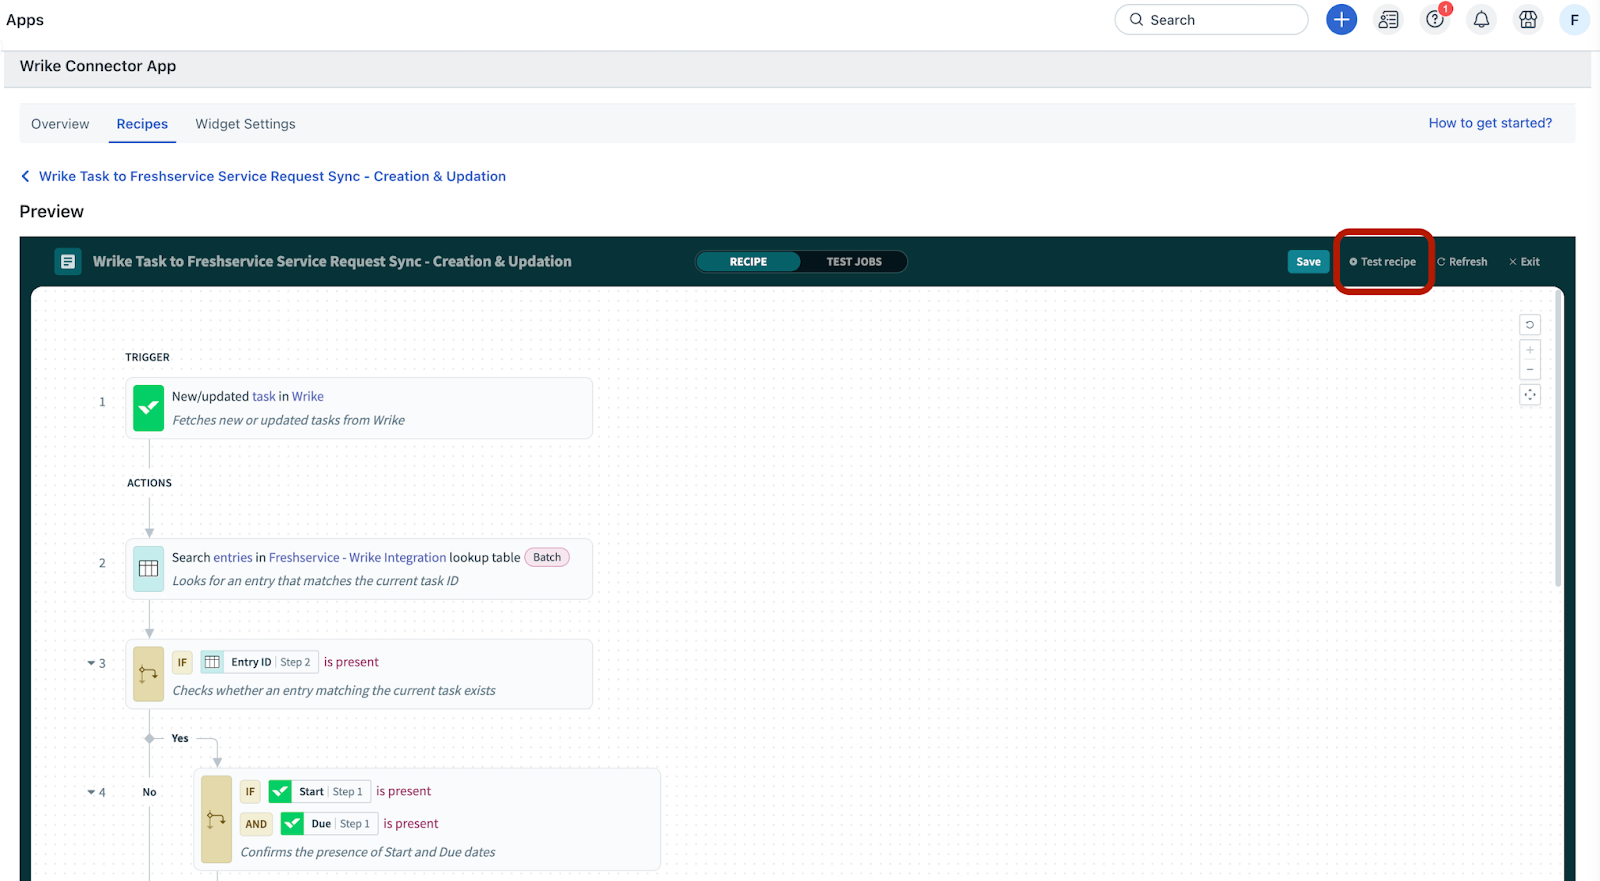Open How to get started link
This screenshot has width=1600, height=881.
click(1490, 123)
